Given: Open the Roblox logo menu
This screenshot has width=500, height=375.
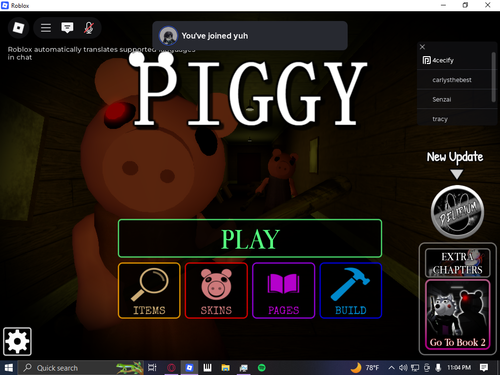Looking at the screenshot, I should 18,28.
